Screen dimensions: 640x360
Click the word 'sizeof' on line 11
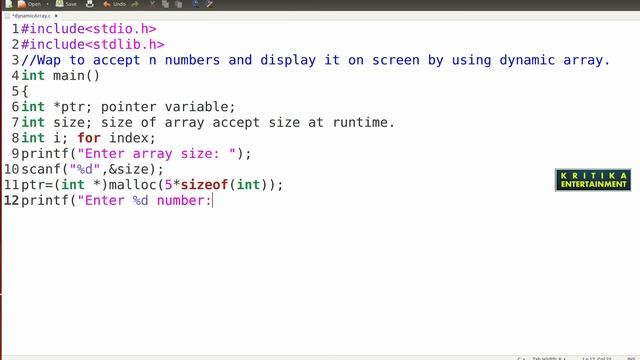[204, 184]
